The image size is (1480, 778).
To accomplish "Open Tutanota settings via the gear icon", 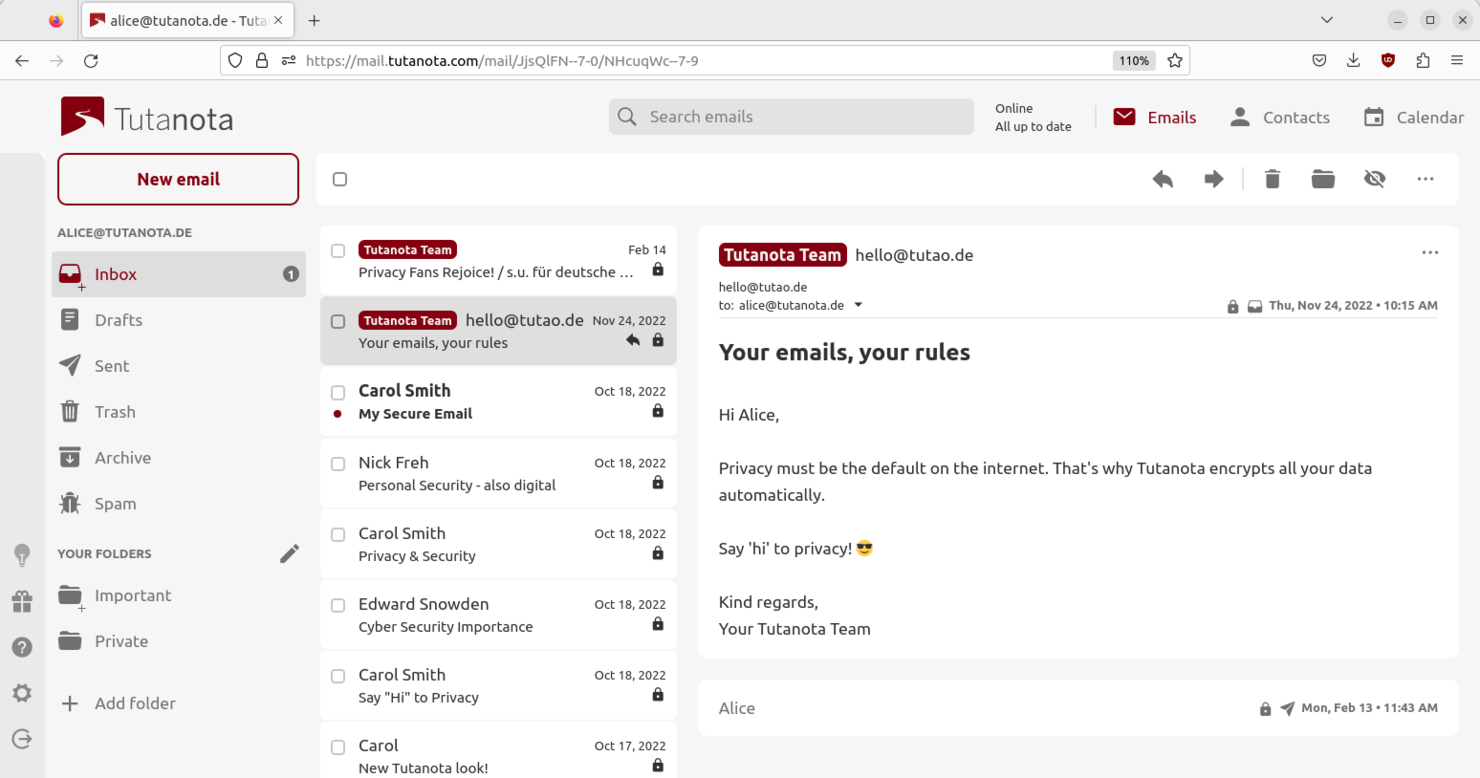I will [22, 693].
